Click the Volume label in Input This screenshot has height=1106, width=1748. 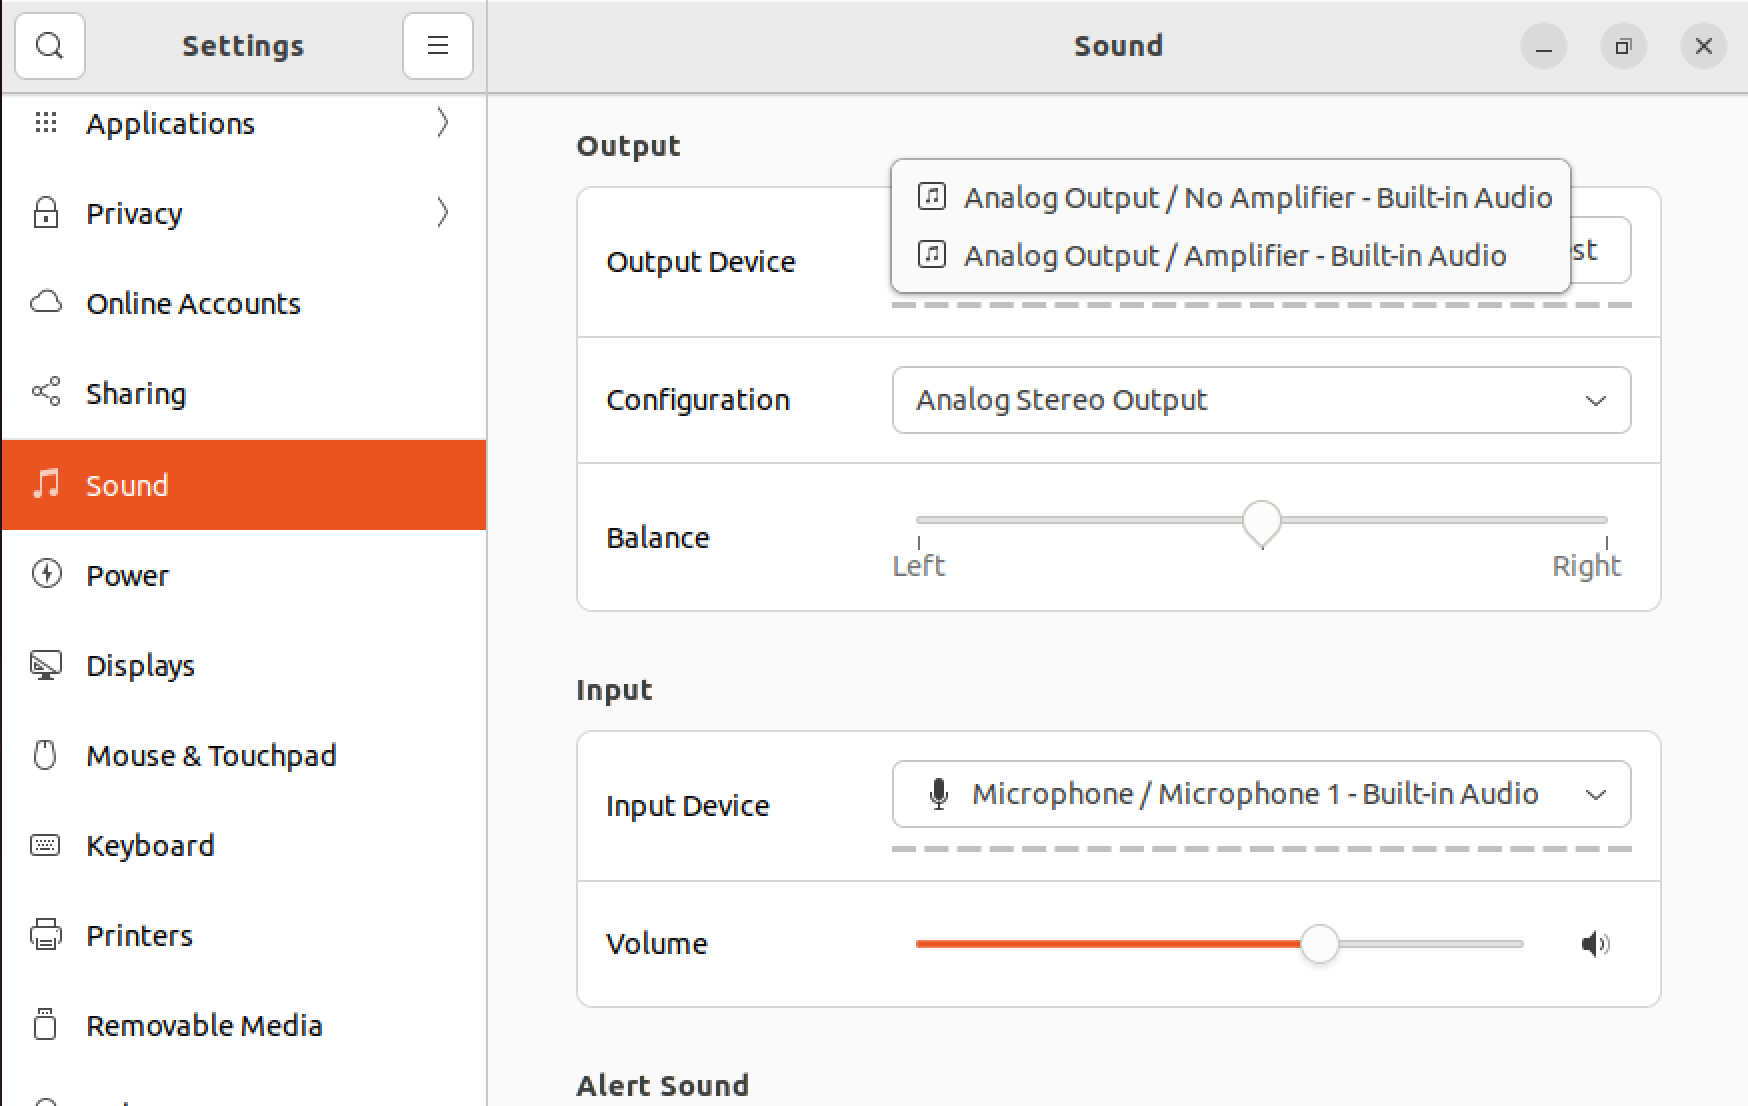(x=657, y=944)
